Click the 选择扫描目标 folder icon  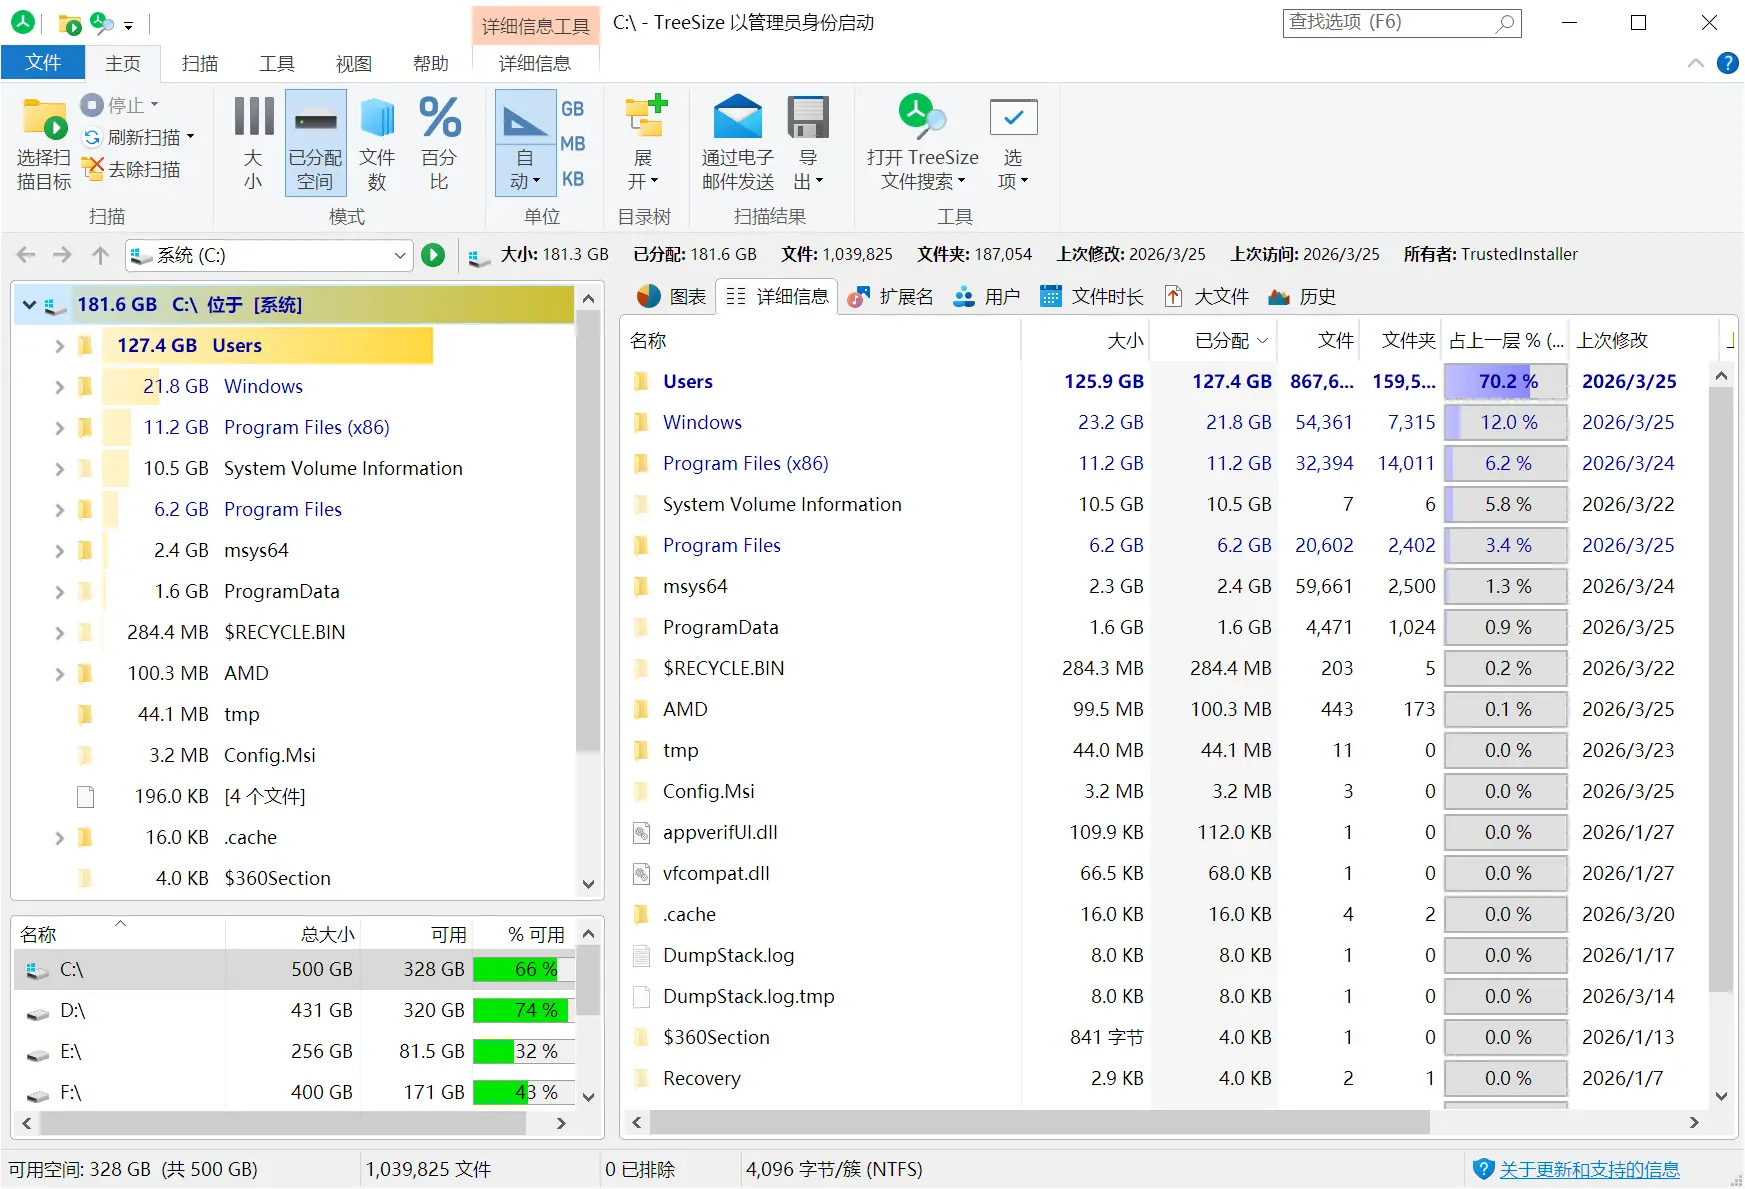point(44,119)
